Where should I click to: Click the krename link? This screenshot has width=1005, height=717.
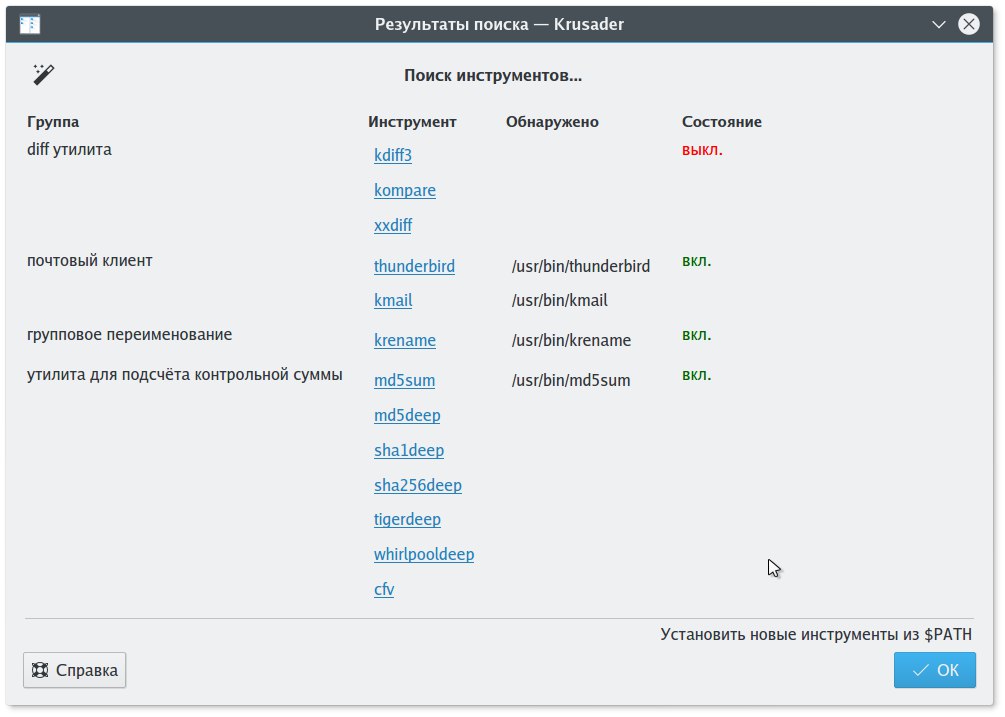(x=404, y=340)
